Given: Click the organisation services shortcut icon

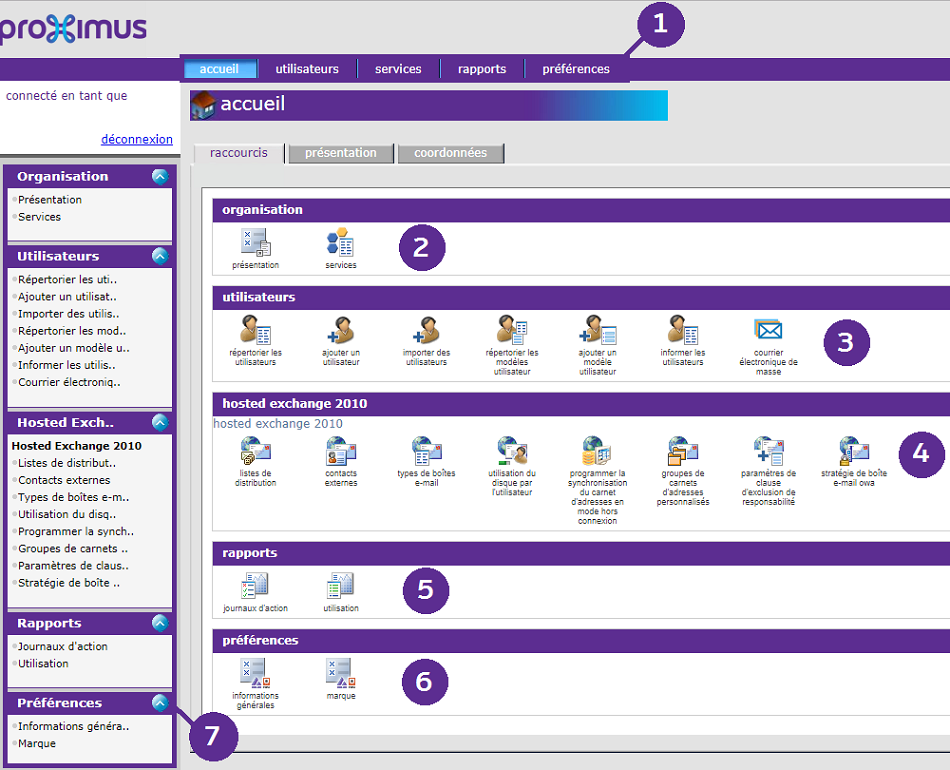Looking at the screenshot, I should click(340, 243).
